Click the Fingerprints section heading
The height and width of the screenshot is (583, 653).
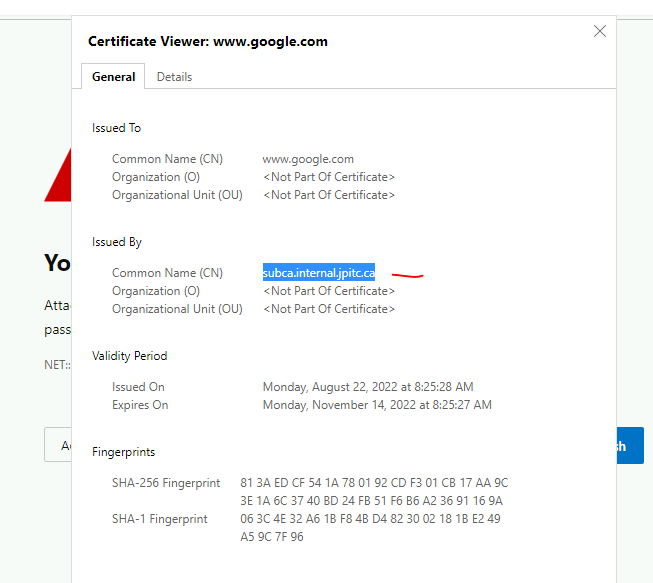pos(124,452)
